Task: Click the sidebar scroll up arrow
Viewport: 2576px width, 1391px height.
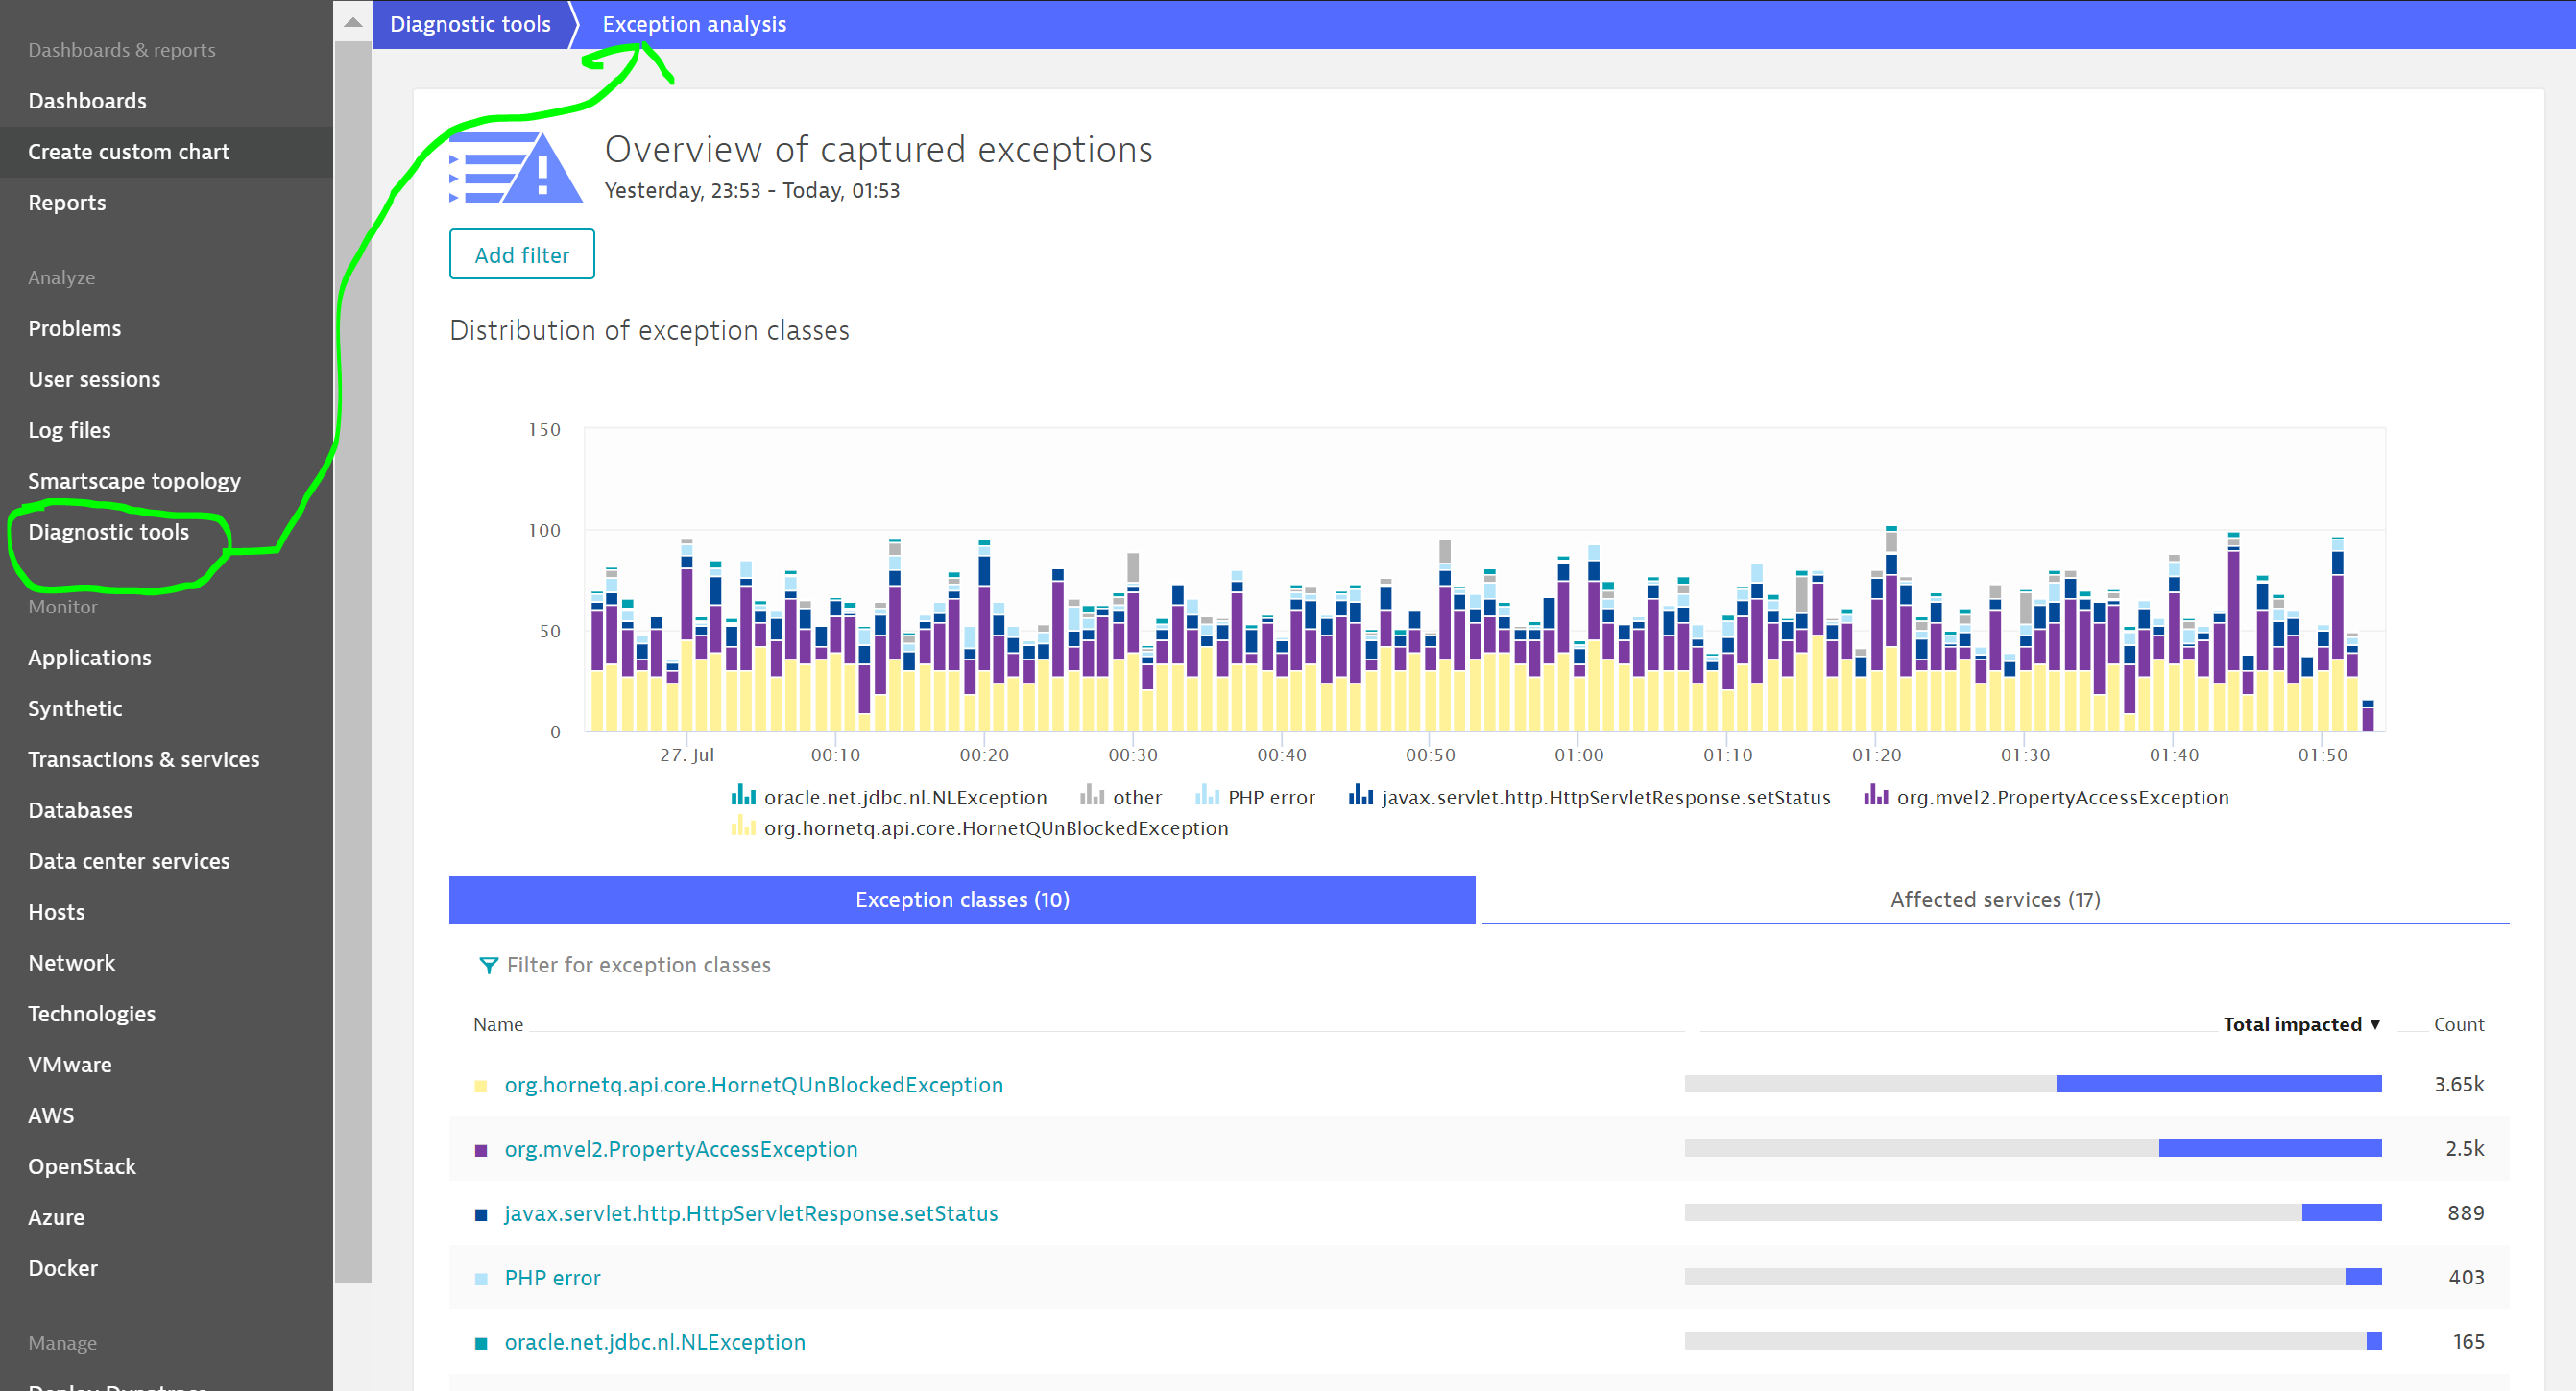Action: pyautogui.click(x=353, y=21)
